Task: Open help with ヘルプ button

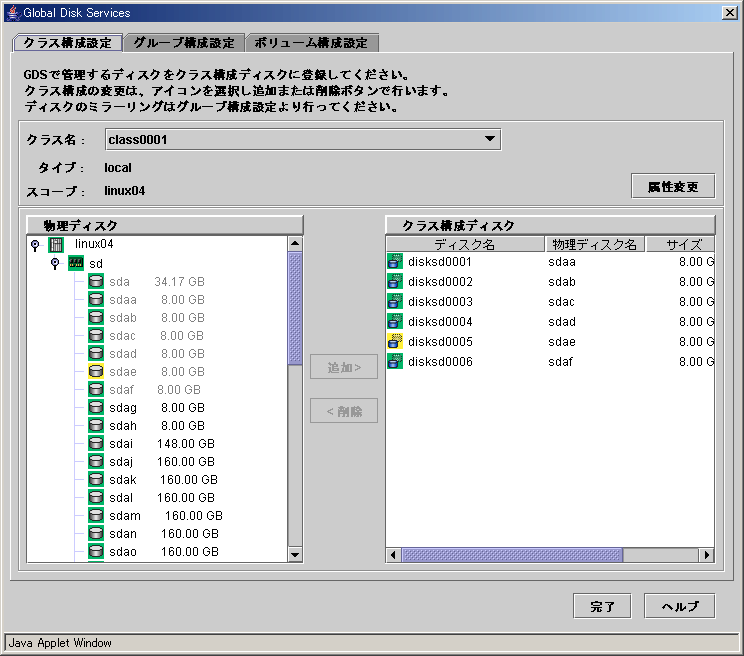Action: click(x=680, y=606)
